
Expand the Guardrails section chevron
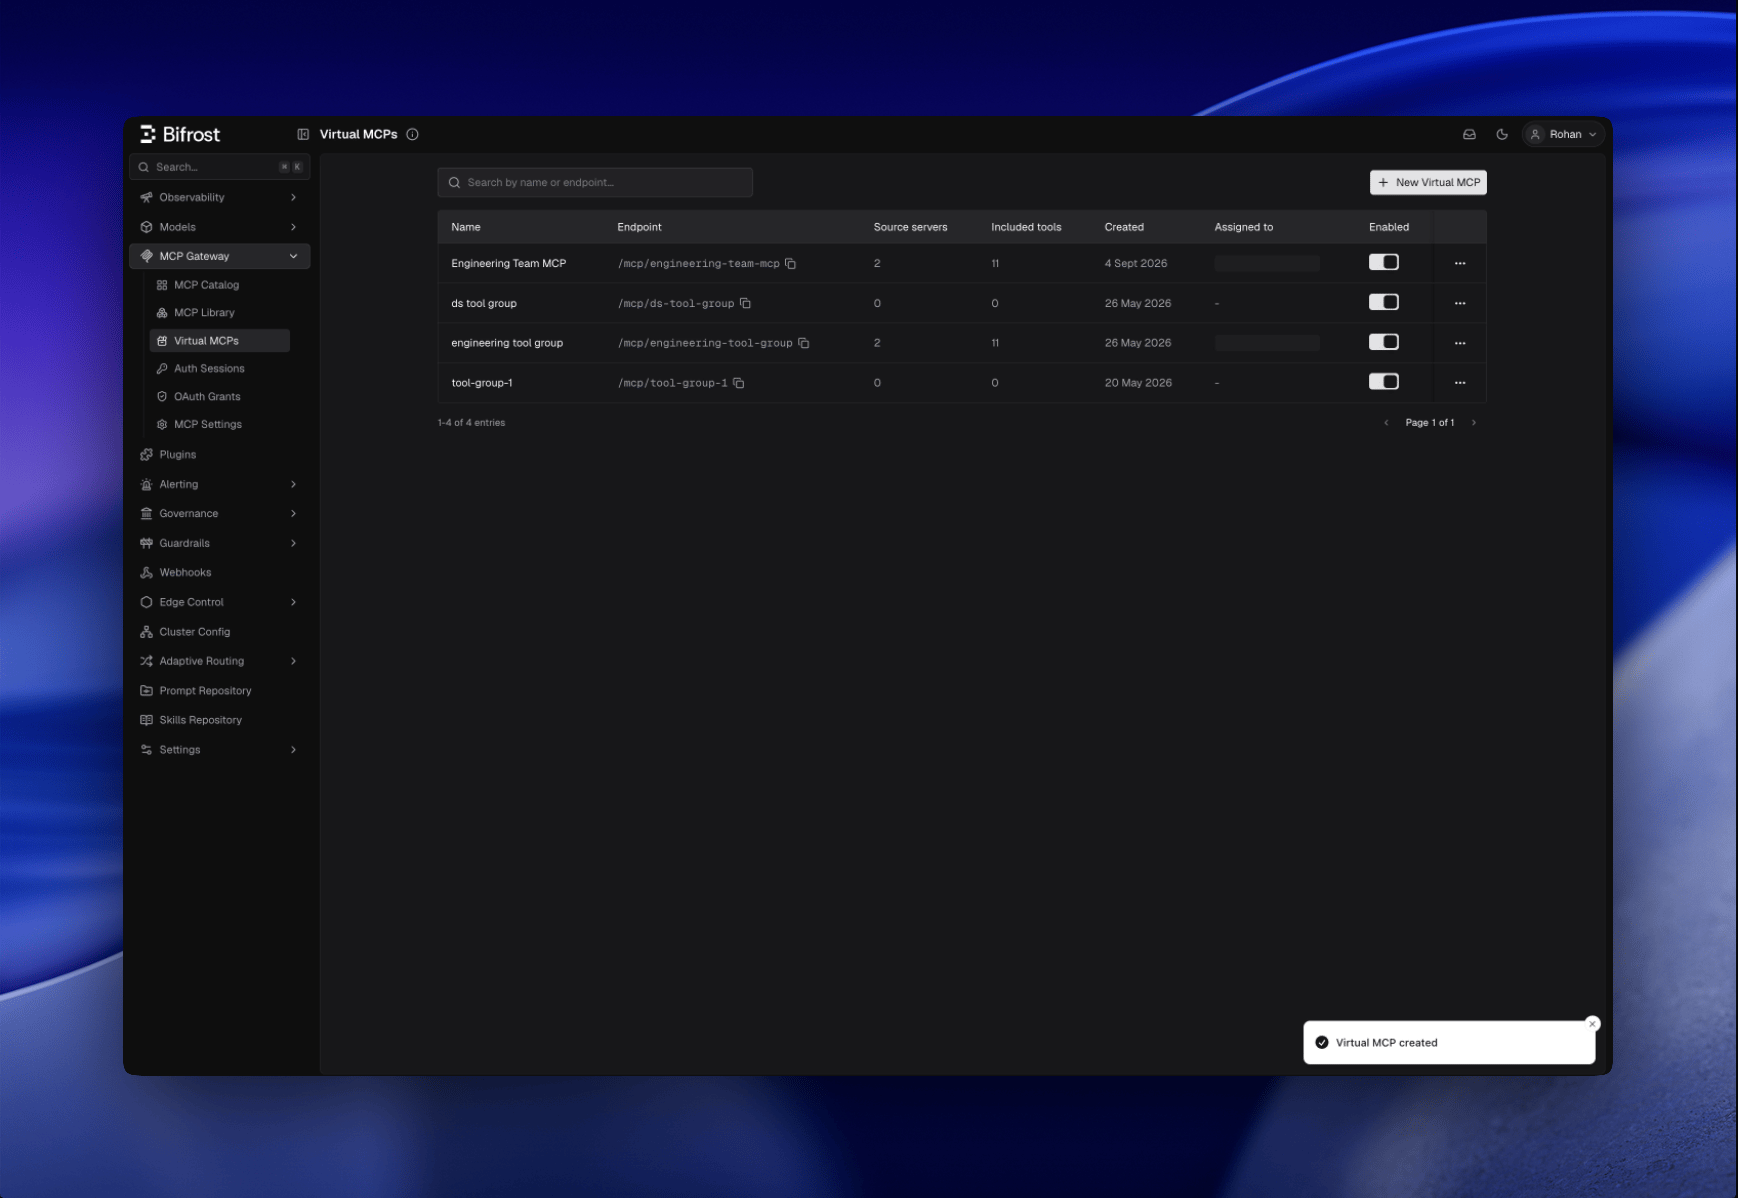pyautogui.click(x=293, y=543)
